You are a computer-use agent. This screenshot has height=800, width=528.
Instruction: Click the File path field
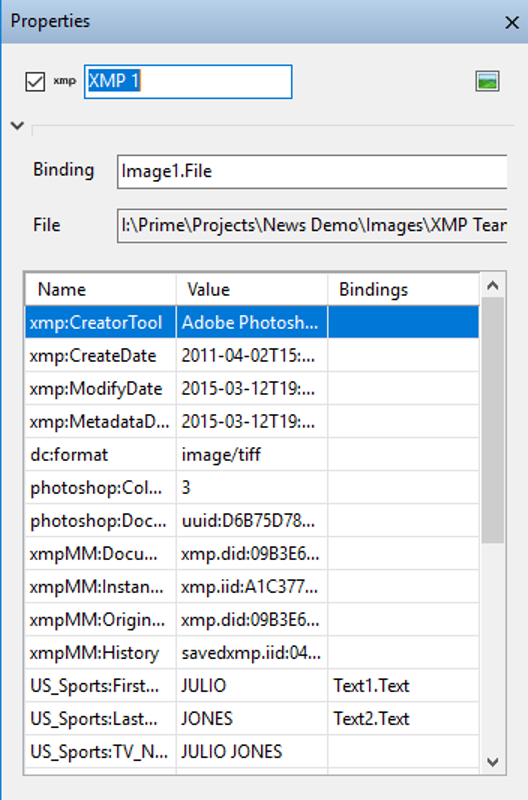click(312, 226)
